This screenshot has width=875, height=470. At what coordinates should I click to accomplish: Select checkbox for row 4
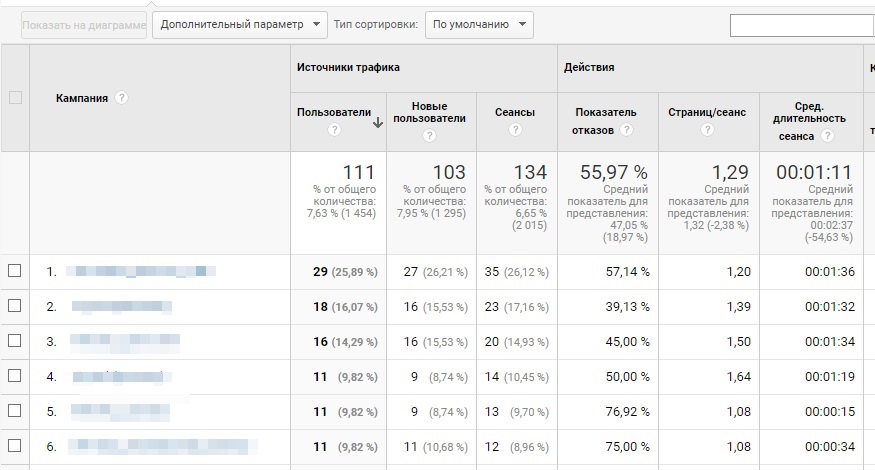pos(15,376)
